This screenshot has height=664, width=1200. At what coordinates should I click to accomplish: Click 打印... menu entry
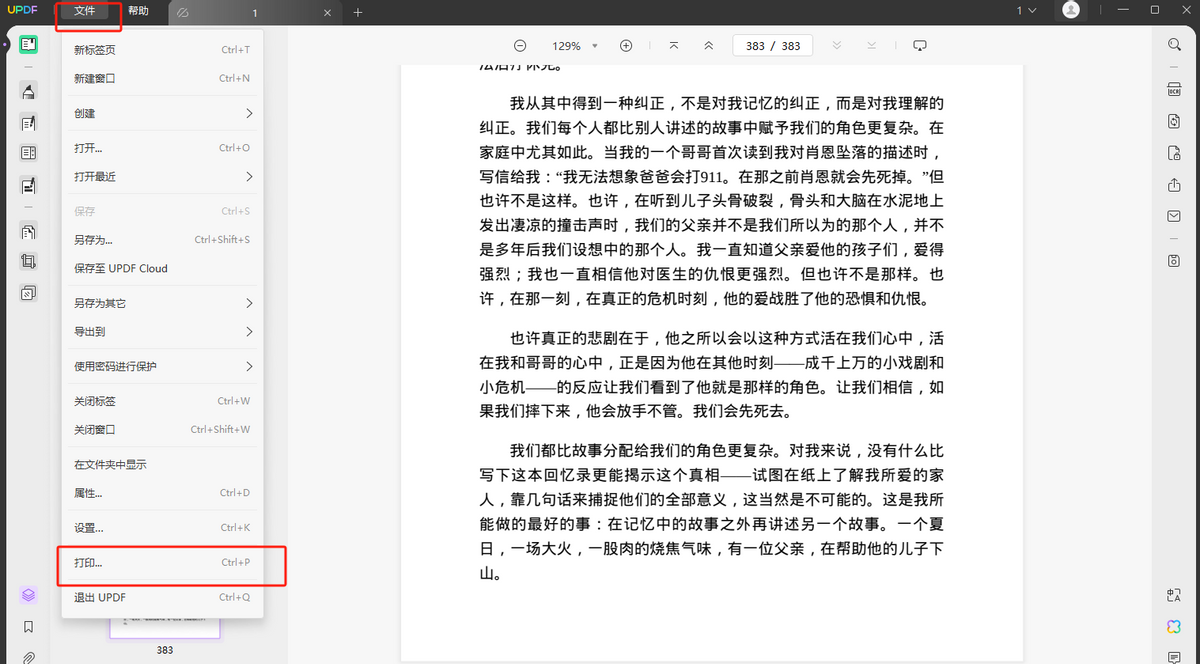tap(162, 563)
